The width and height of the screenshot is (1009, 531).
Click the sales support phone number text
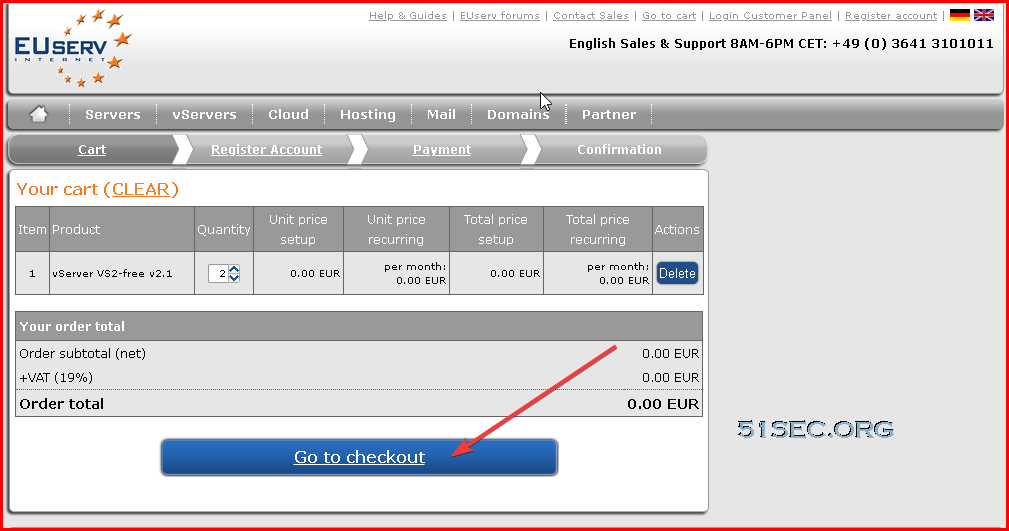(x=912, y=44)
